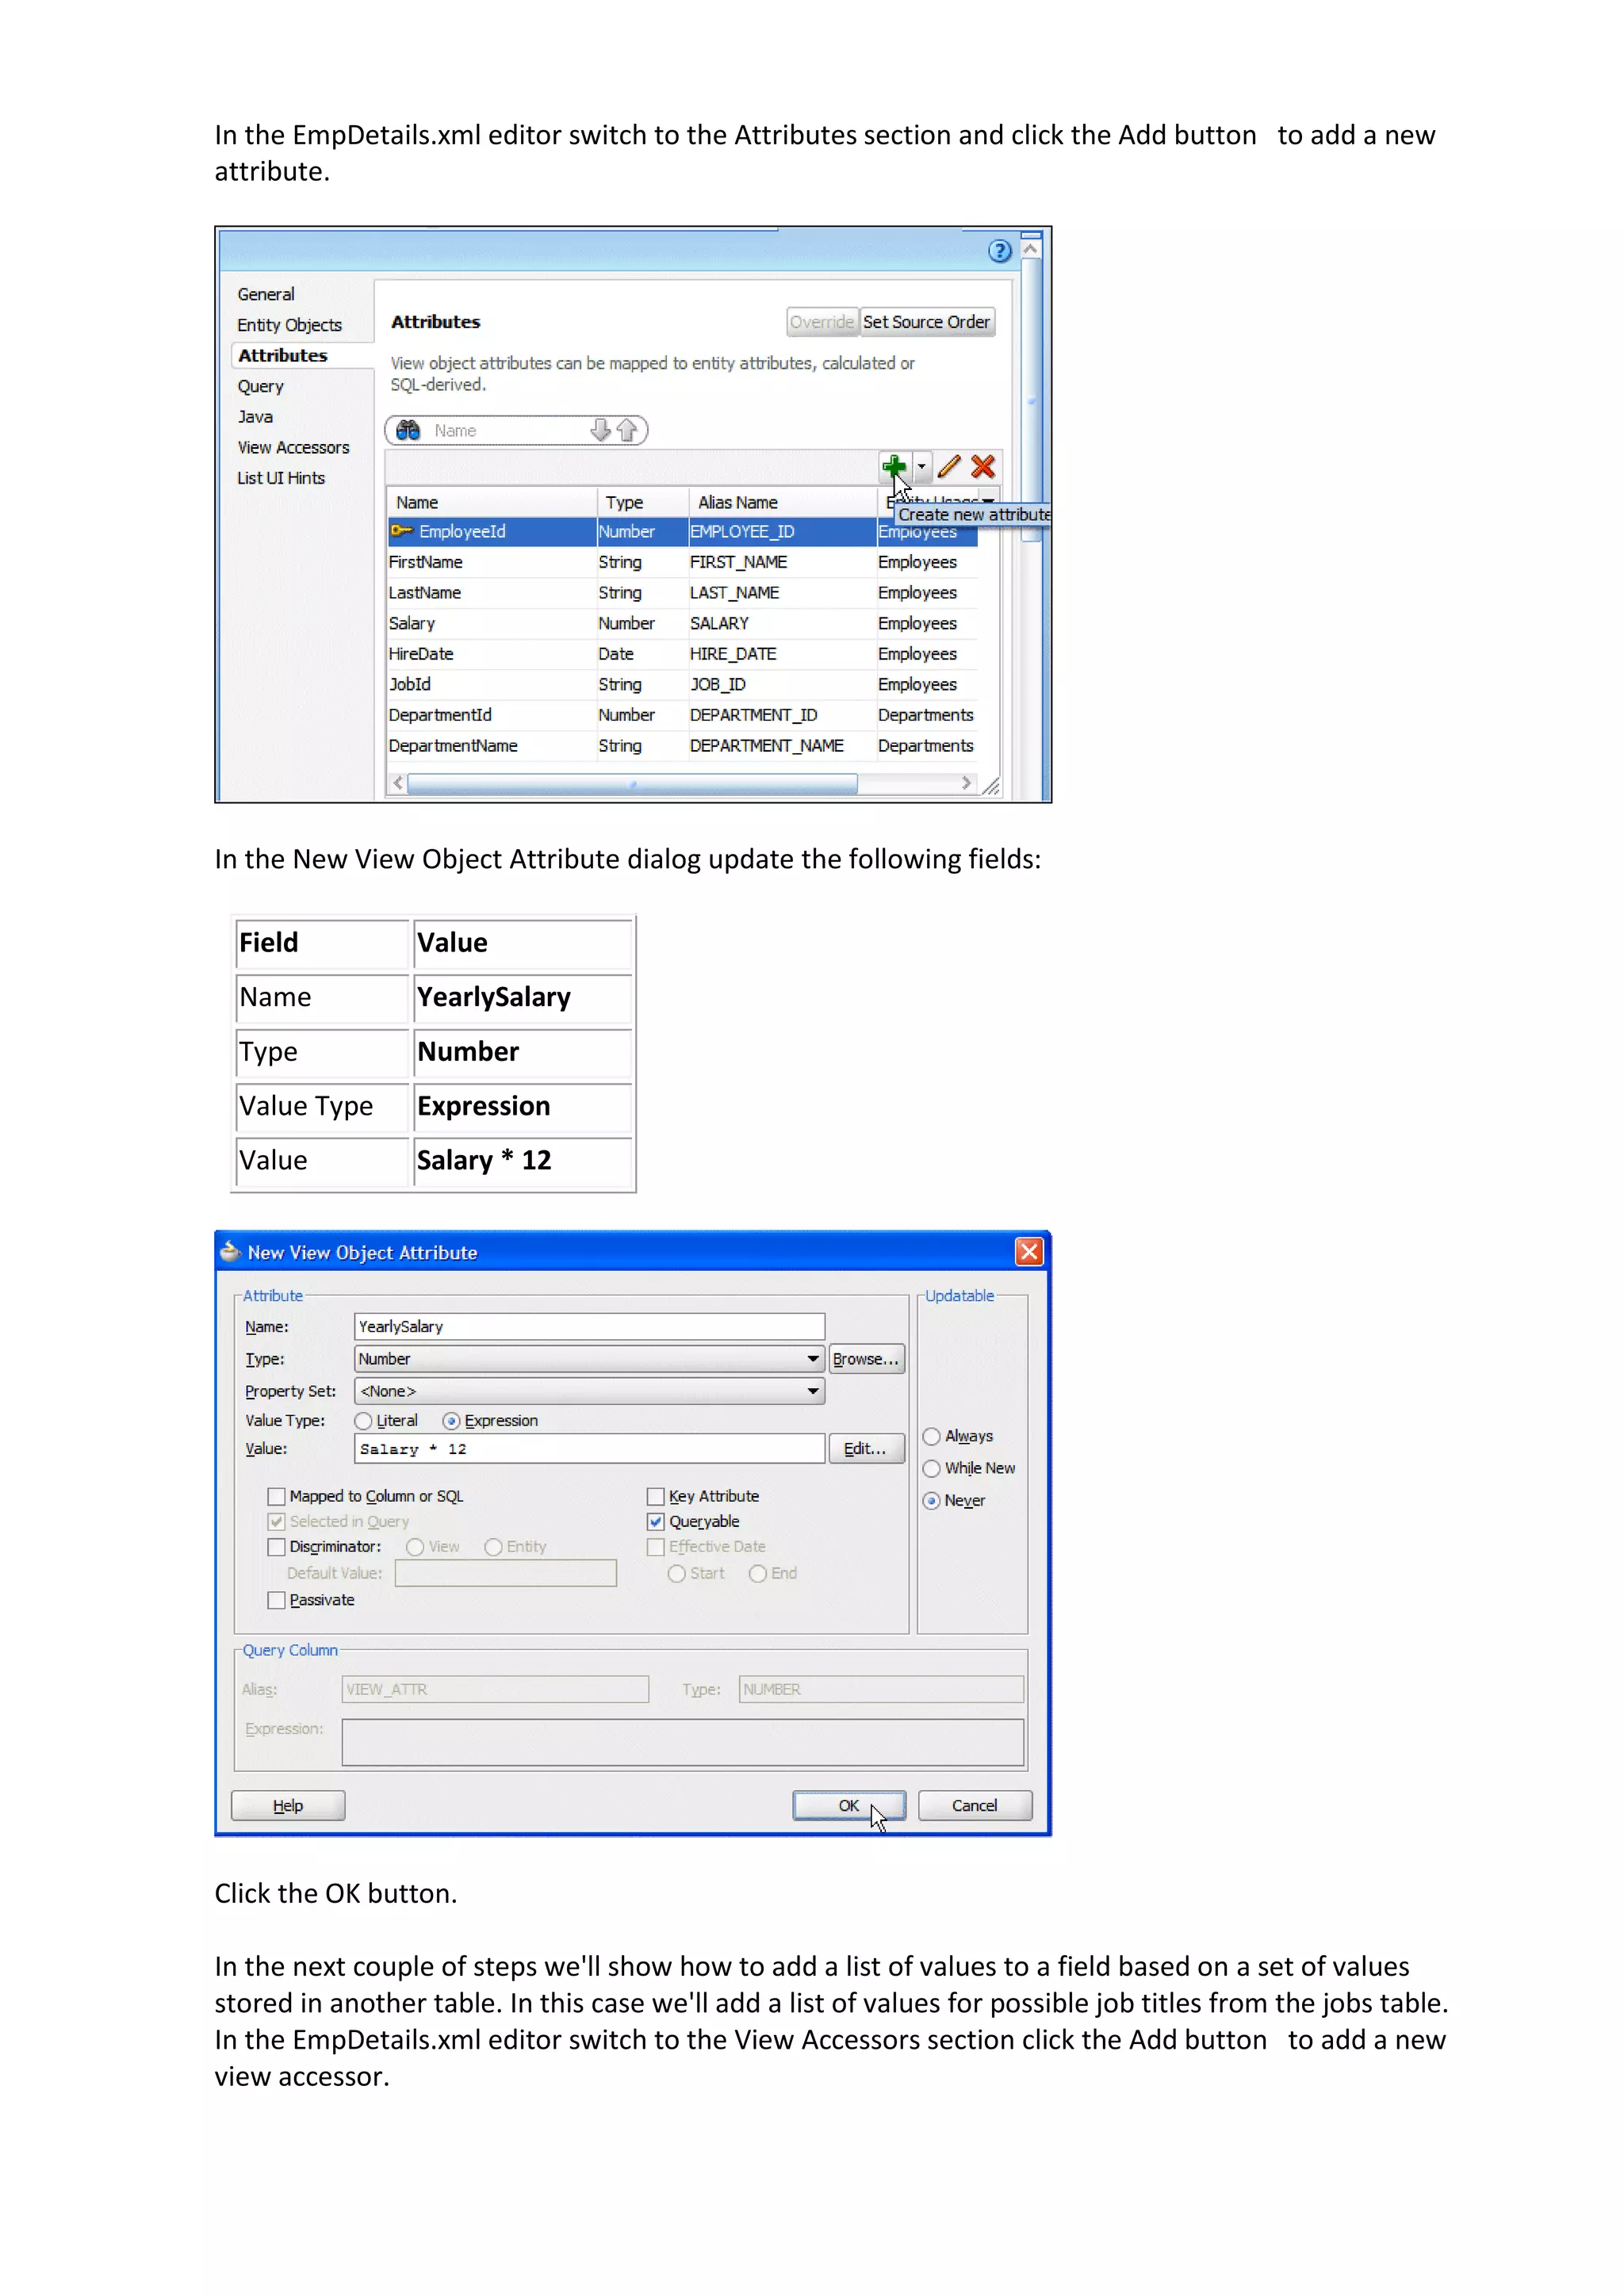Go to the View Accessors section
1624x2296 pixels.
[293, 447]
